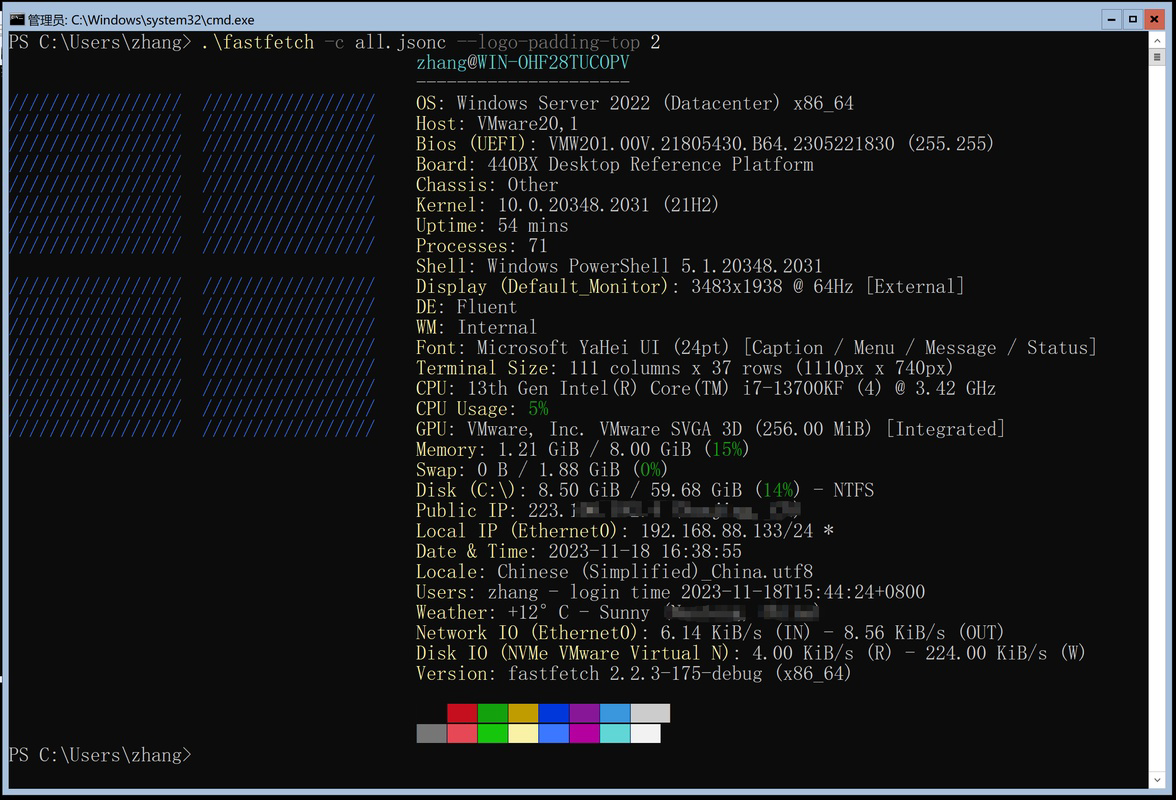Click the purple block in the top row
Viewport: 1176px width, 800px height.
pos(584,712)
